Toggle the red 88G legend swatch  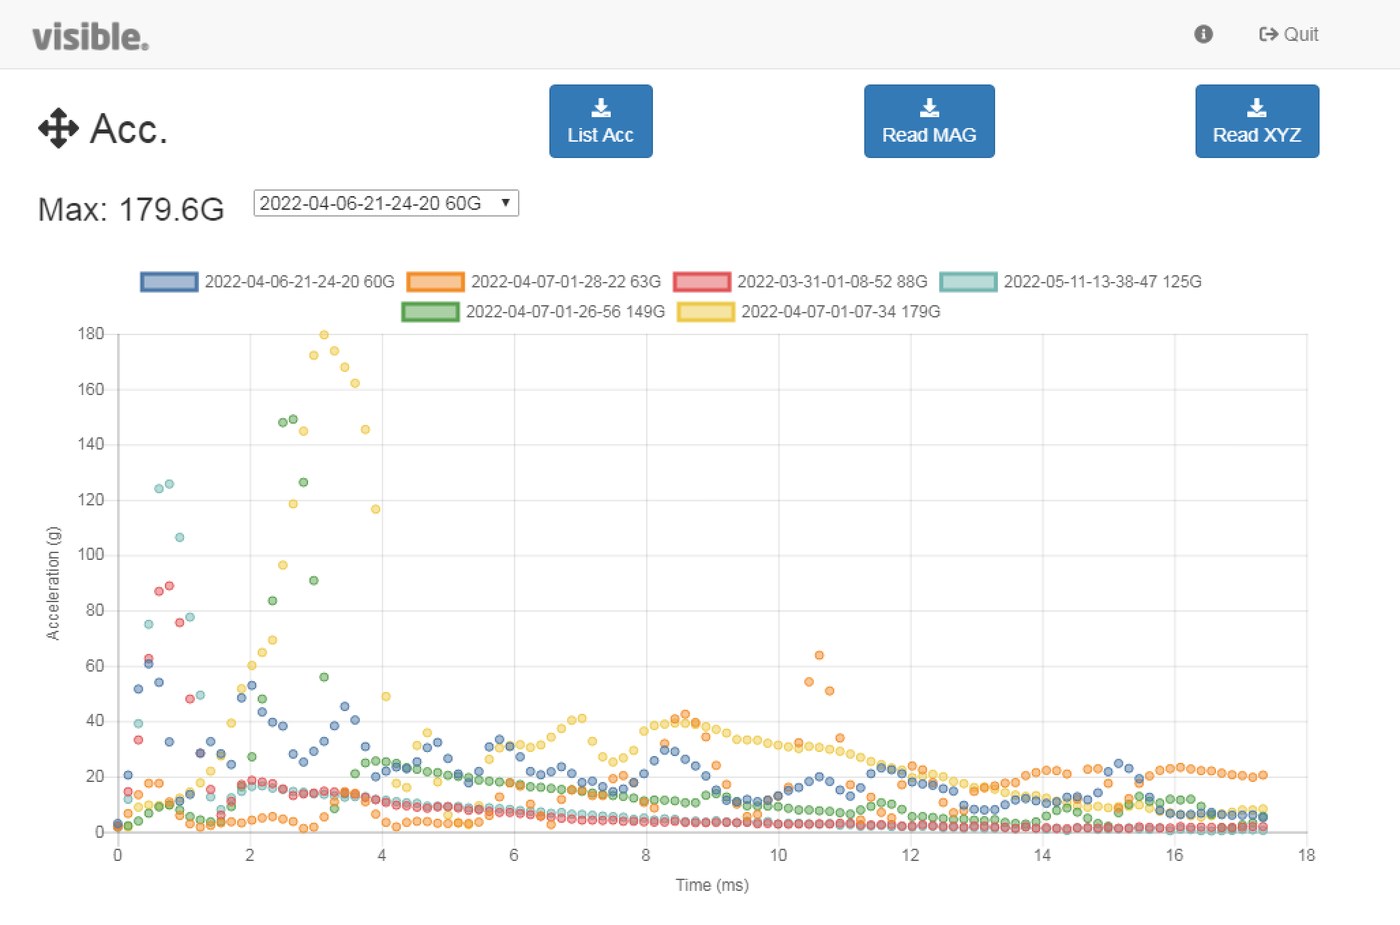click(x=701, y=282)
